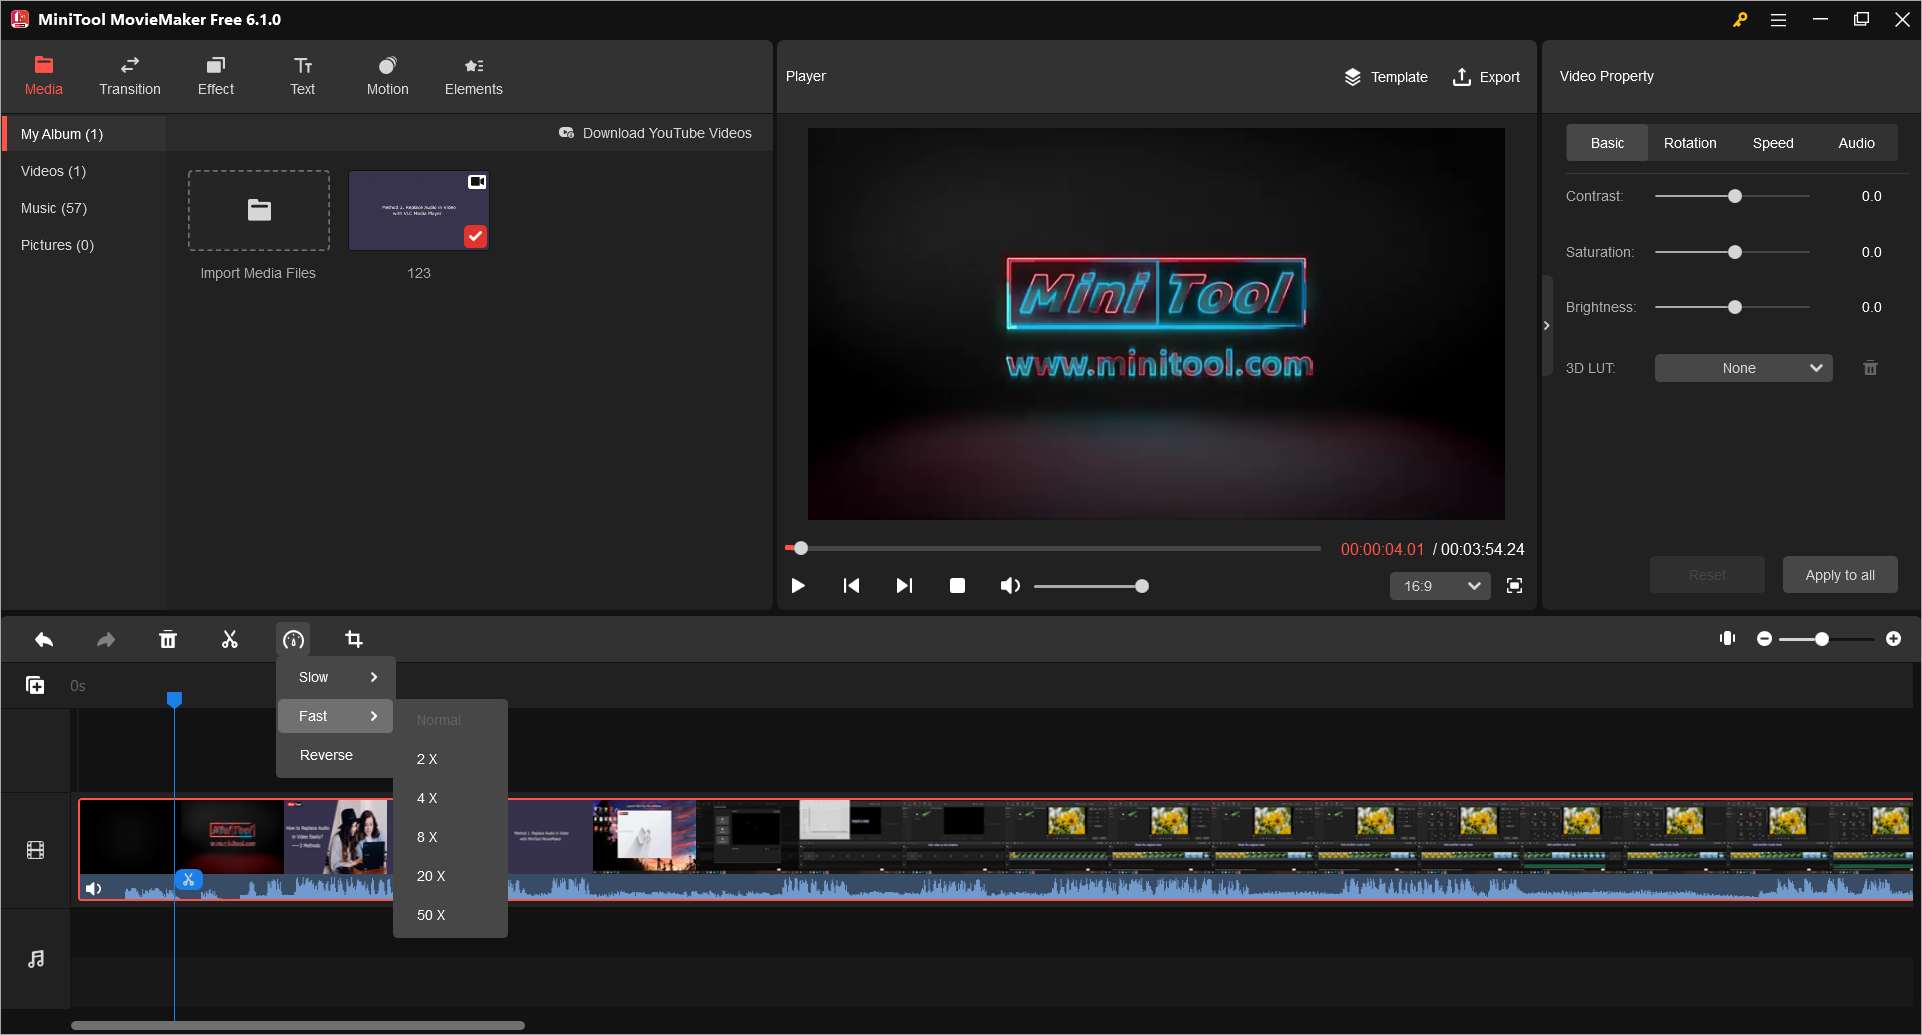
Task: Select the Crop tool
Action: [354, 639]
